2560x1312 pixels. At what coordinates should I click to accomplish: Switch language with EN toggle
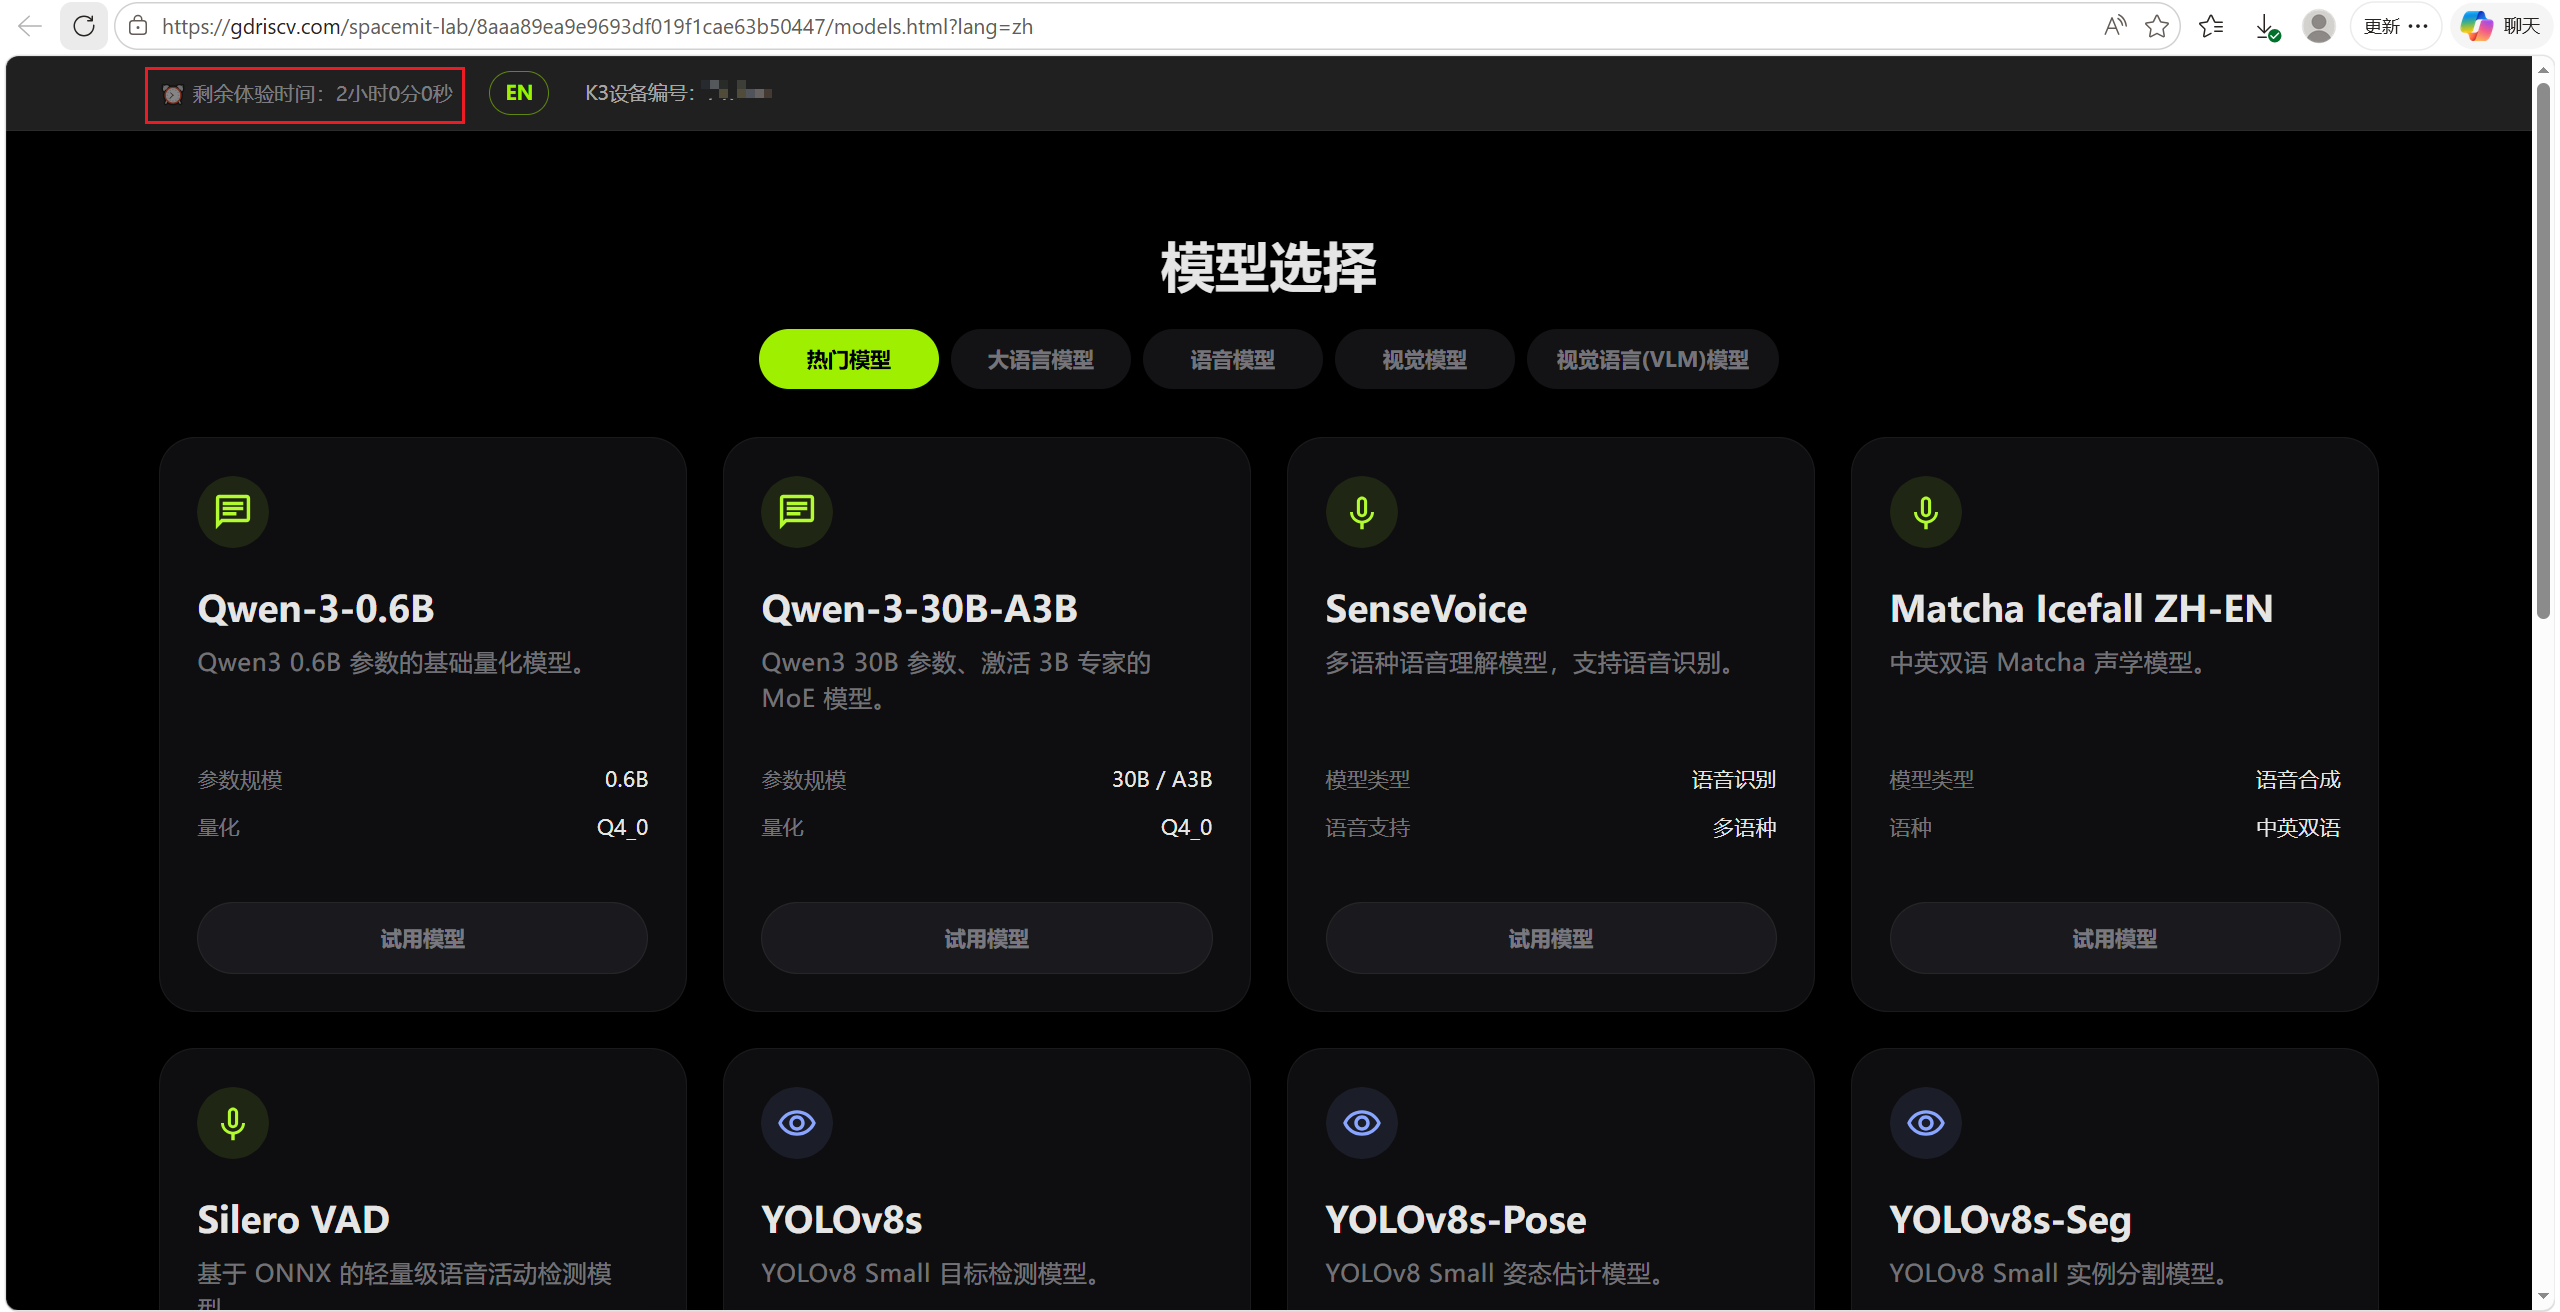pos(519,93)
